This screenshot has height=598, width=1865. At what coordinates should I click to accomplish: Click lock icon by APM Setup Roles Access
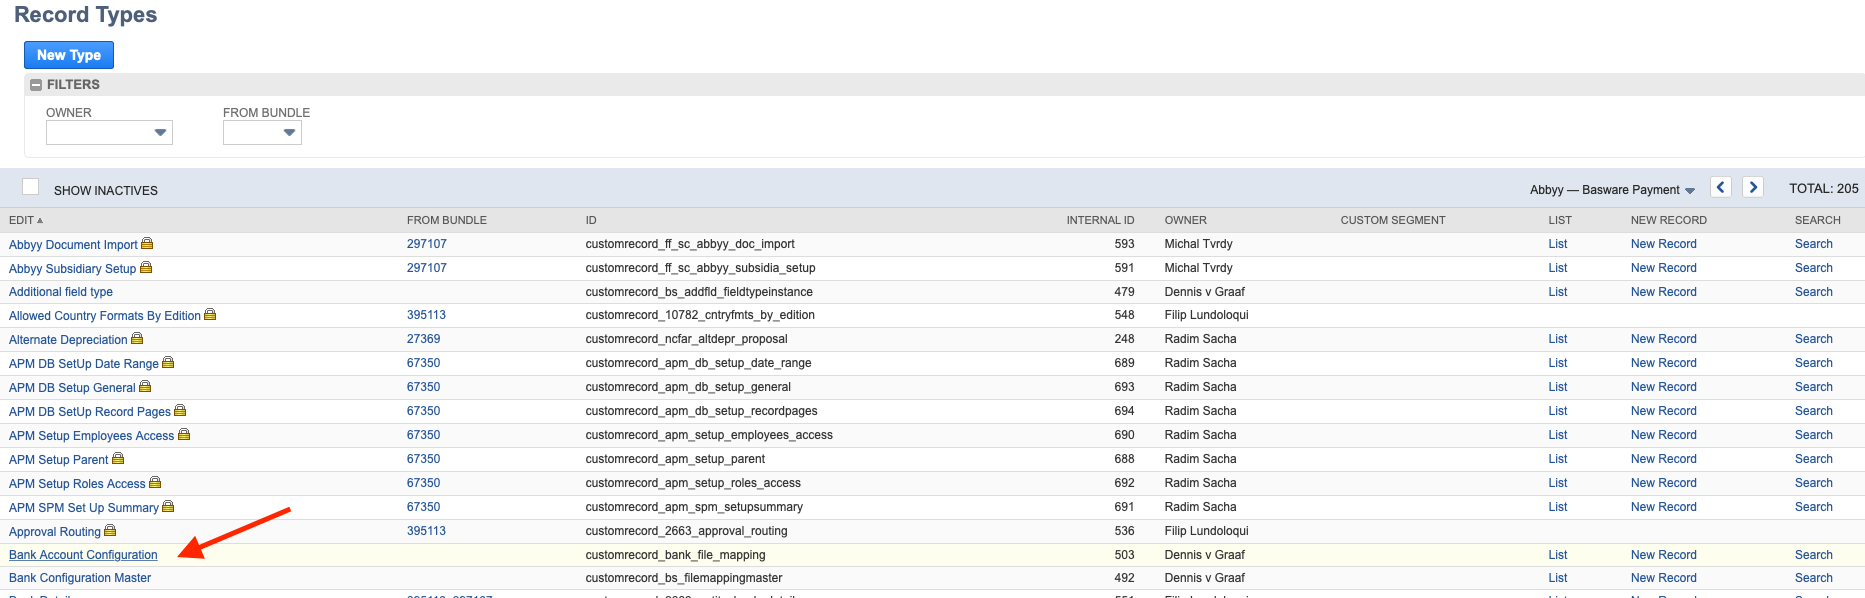(x=155, y=483)
